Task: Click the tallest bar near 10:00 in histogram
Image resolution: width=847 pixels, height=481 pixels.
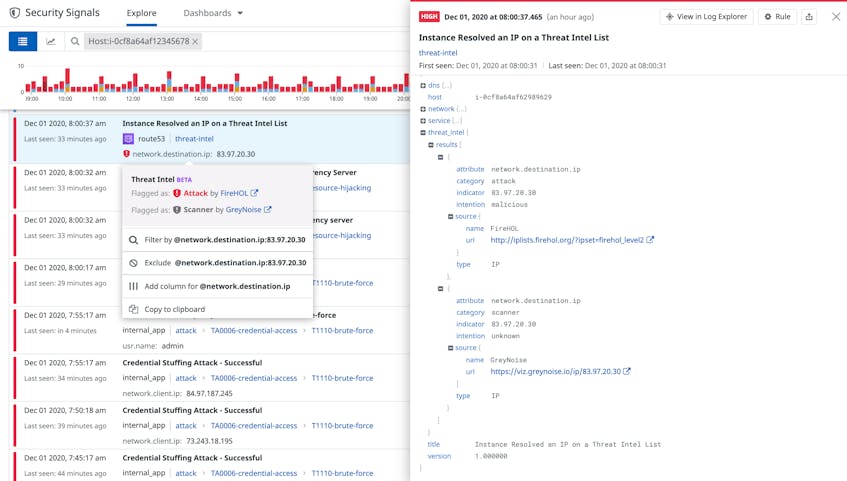Action: tap(68, 80)
